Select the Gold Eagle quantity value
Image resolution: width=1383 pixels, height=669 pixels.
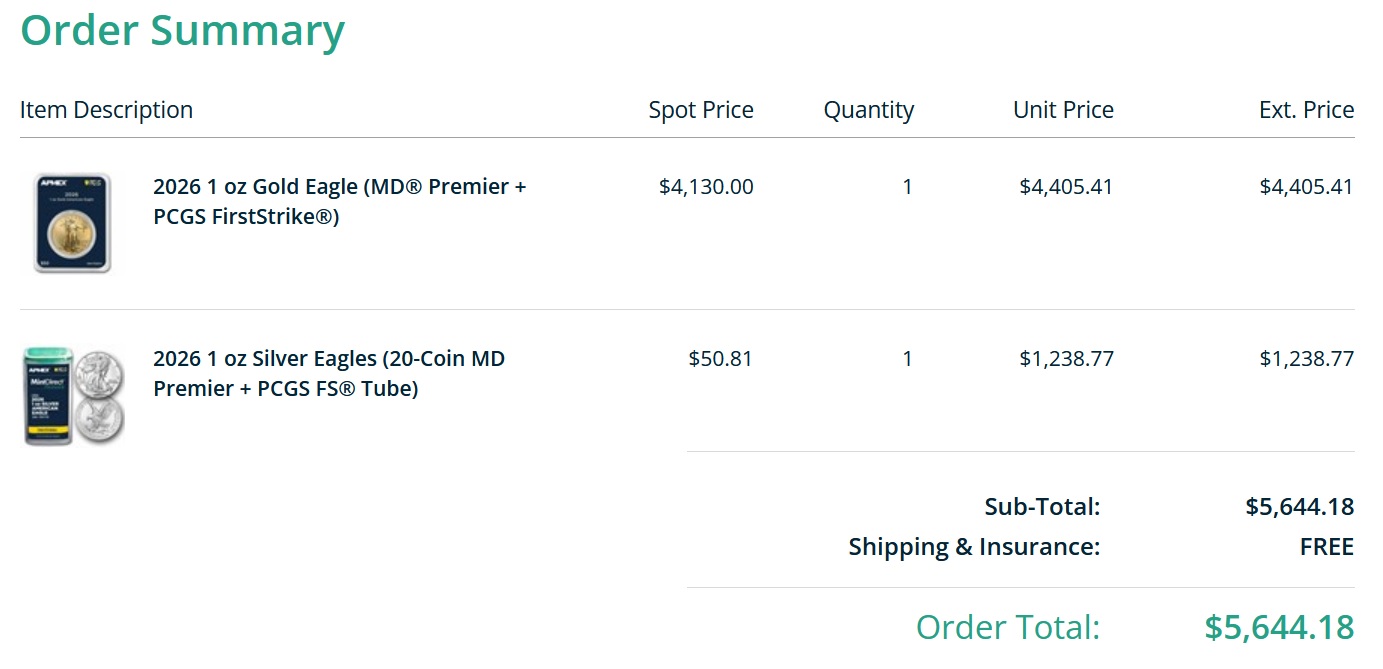[x=907, y=187]
